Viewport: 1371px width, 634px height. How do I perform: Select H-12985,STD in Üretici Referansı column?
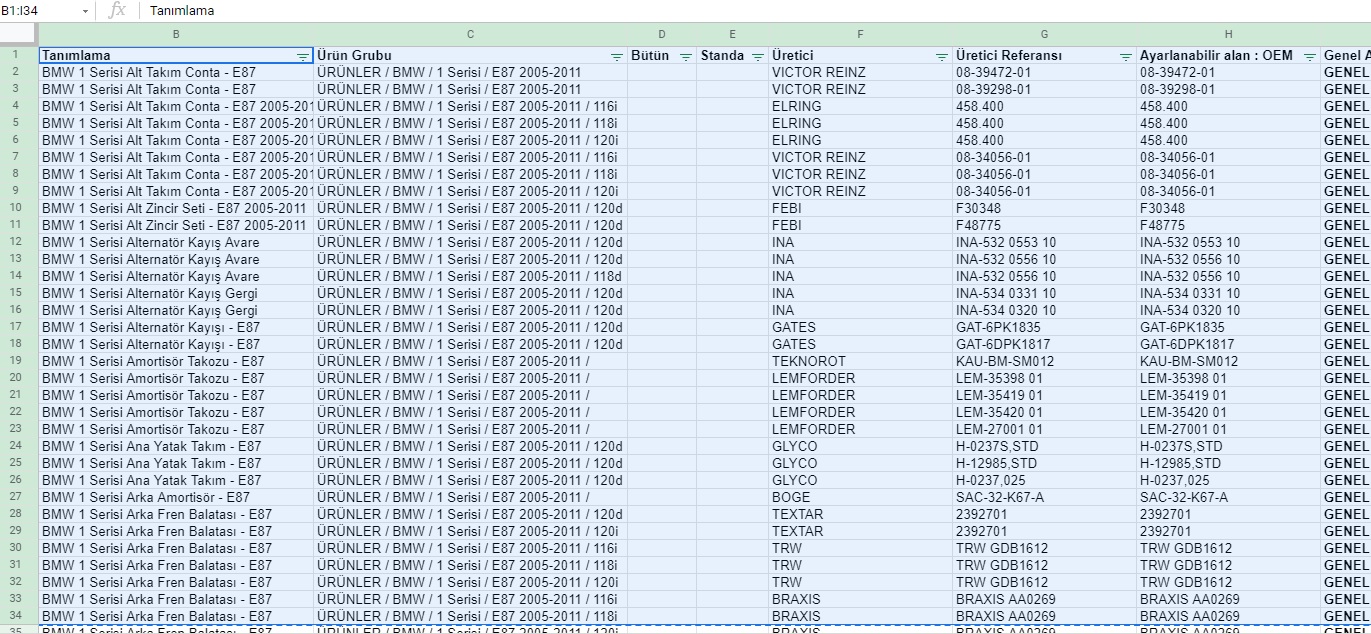tap(1045, 463)
